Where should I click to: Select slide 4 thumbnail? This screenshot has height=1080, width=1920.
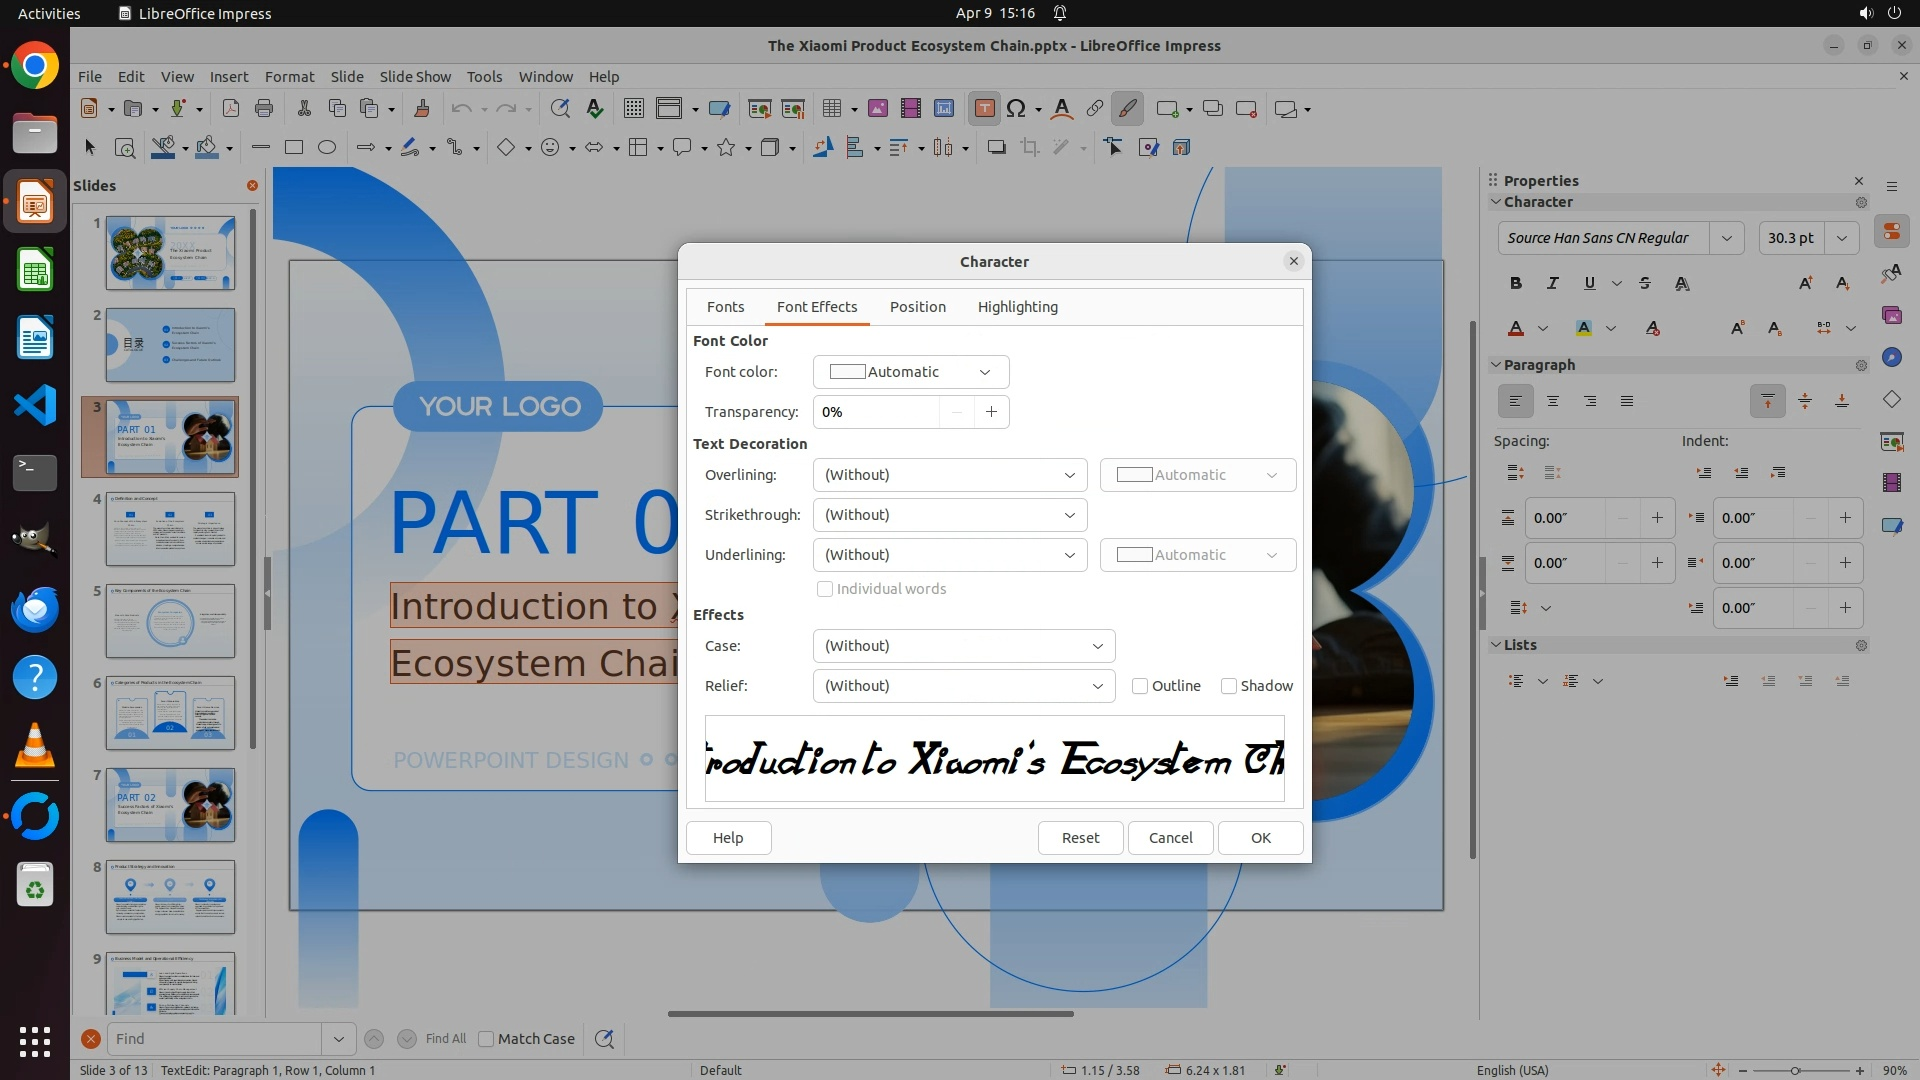170,529
